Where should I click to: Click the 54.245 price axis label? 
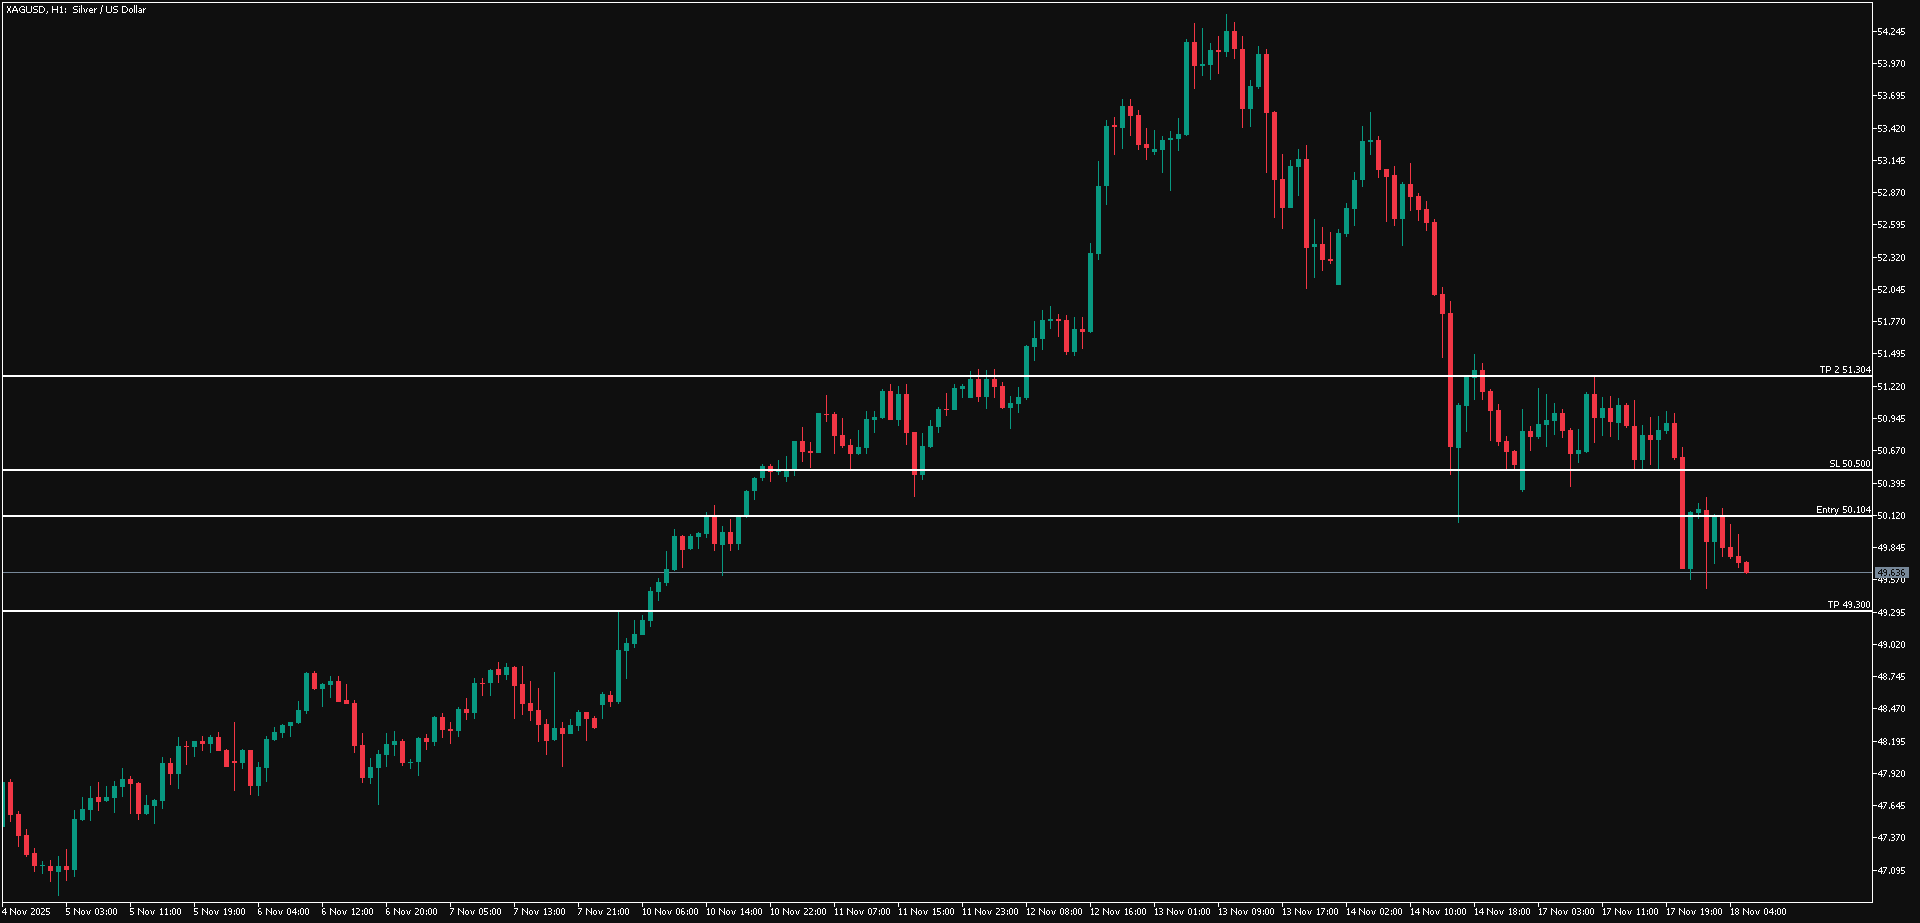coord(1891,32)
